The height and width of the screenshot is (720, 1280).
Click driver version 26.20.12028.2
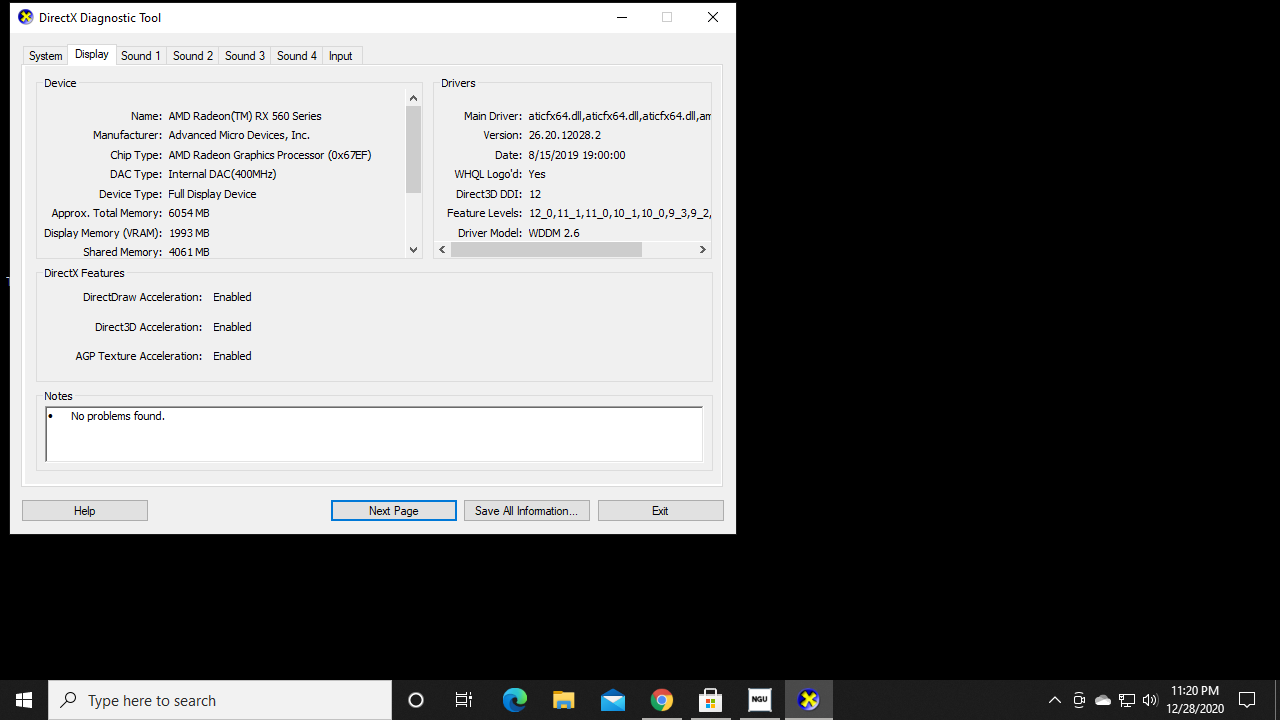click(x=565, y=135)
